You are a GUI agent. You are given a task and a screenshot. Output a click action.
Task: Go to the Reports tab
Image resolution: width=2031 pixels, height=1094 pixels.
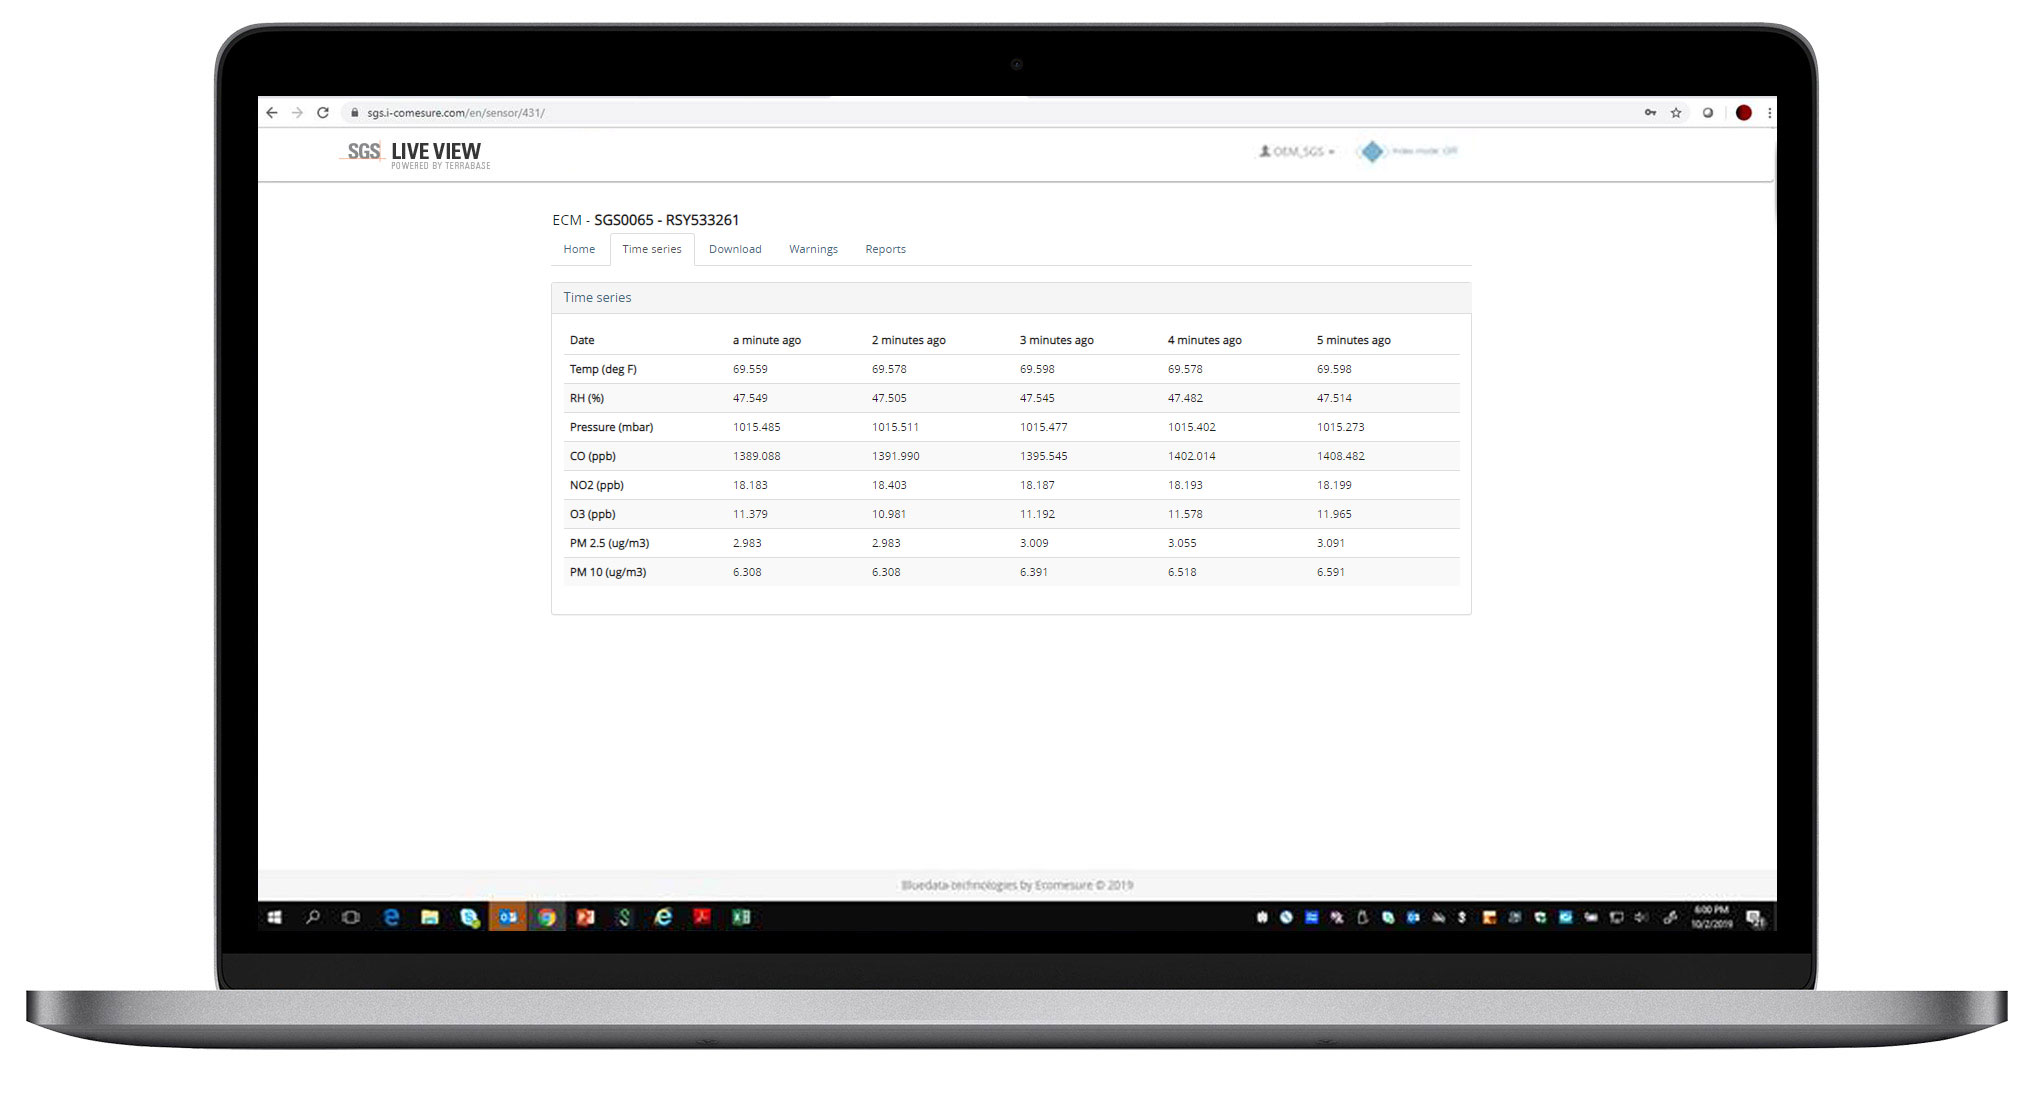click(x=885, y=249)
